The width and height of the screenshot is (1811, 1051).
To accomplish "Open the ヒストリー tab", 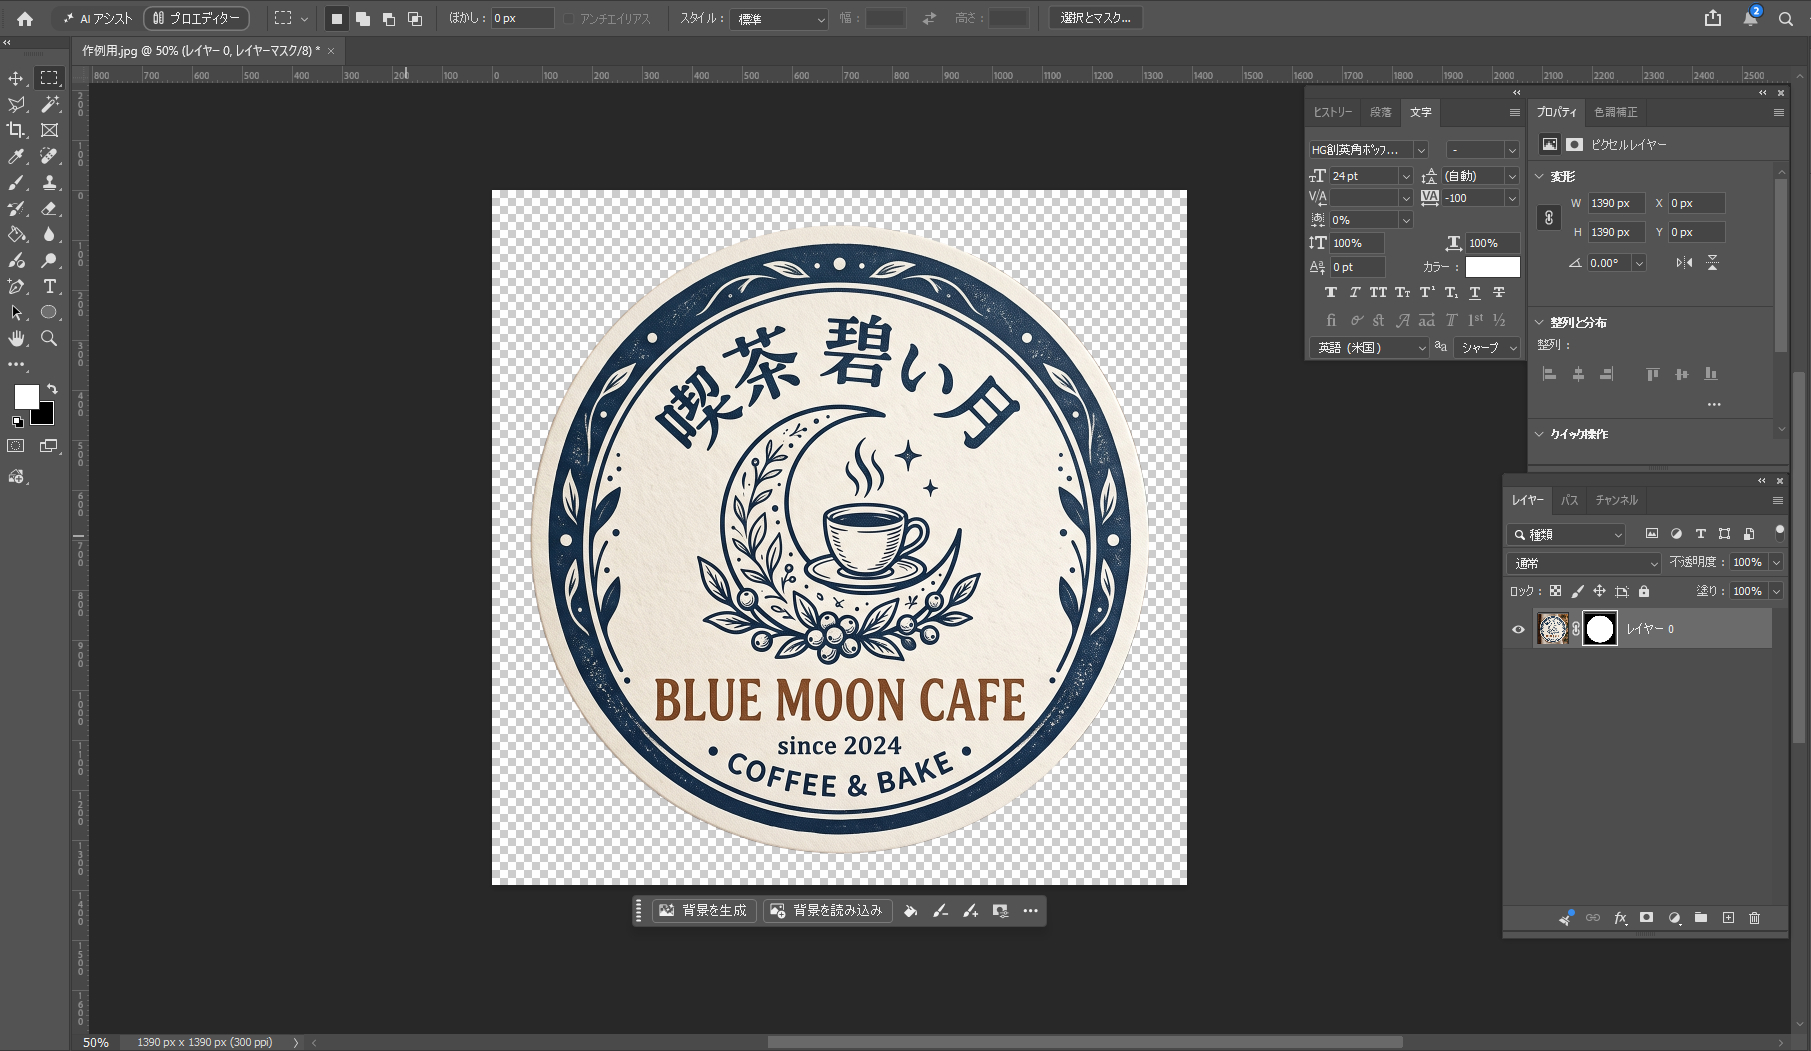I will click(1333, 112).
